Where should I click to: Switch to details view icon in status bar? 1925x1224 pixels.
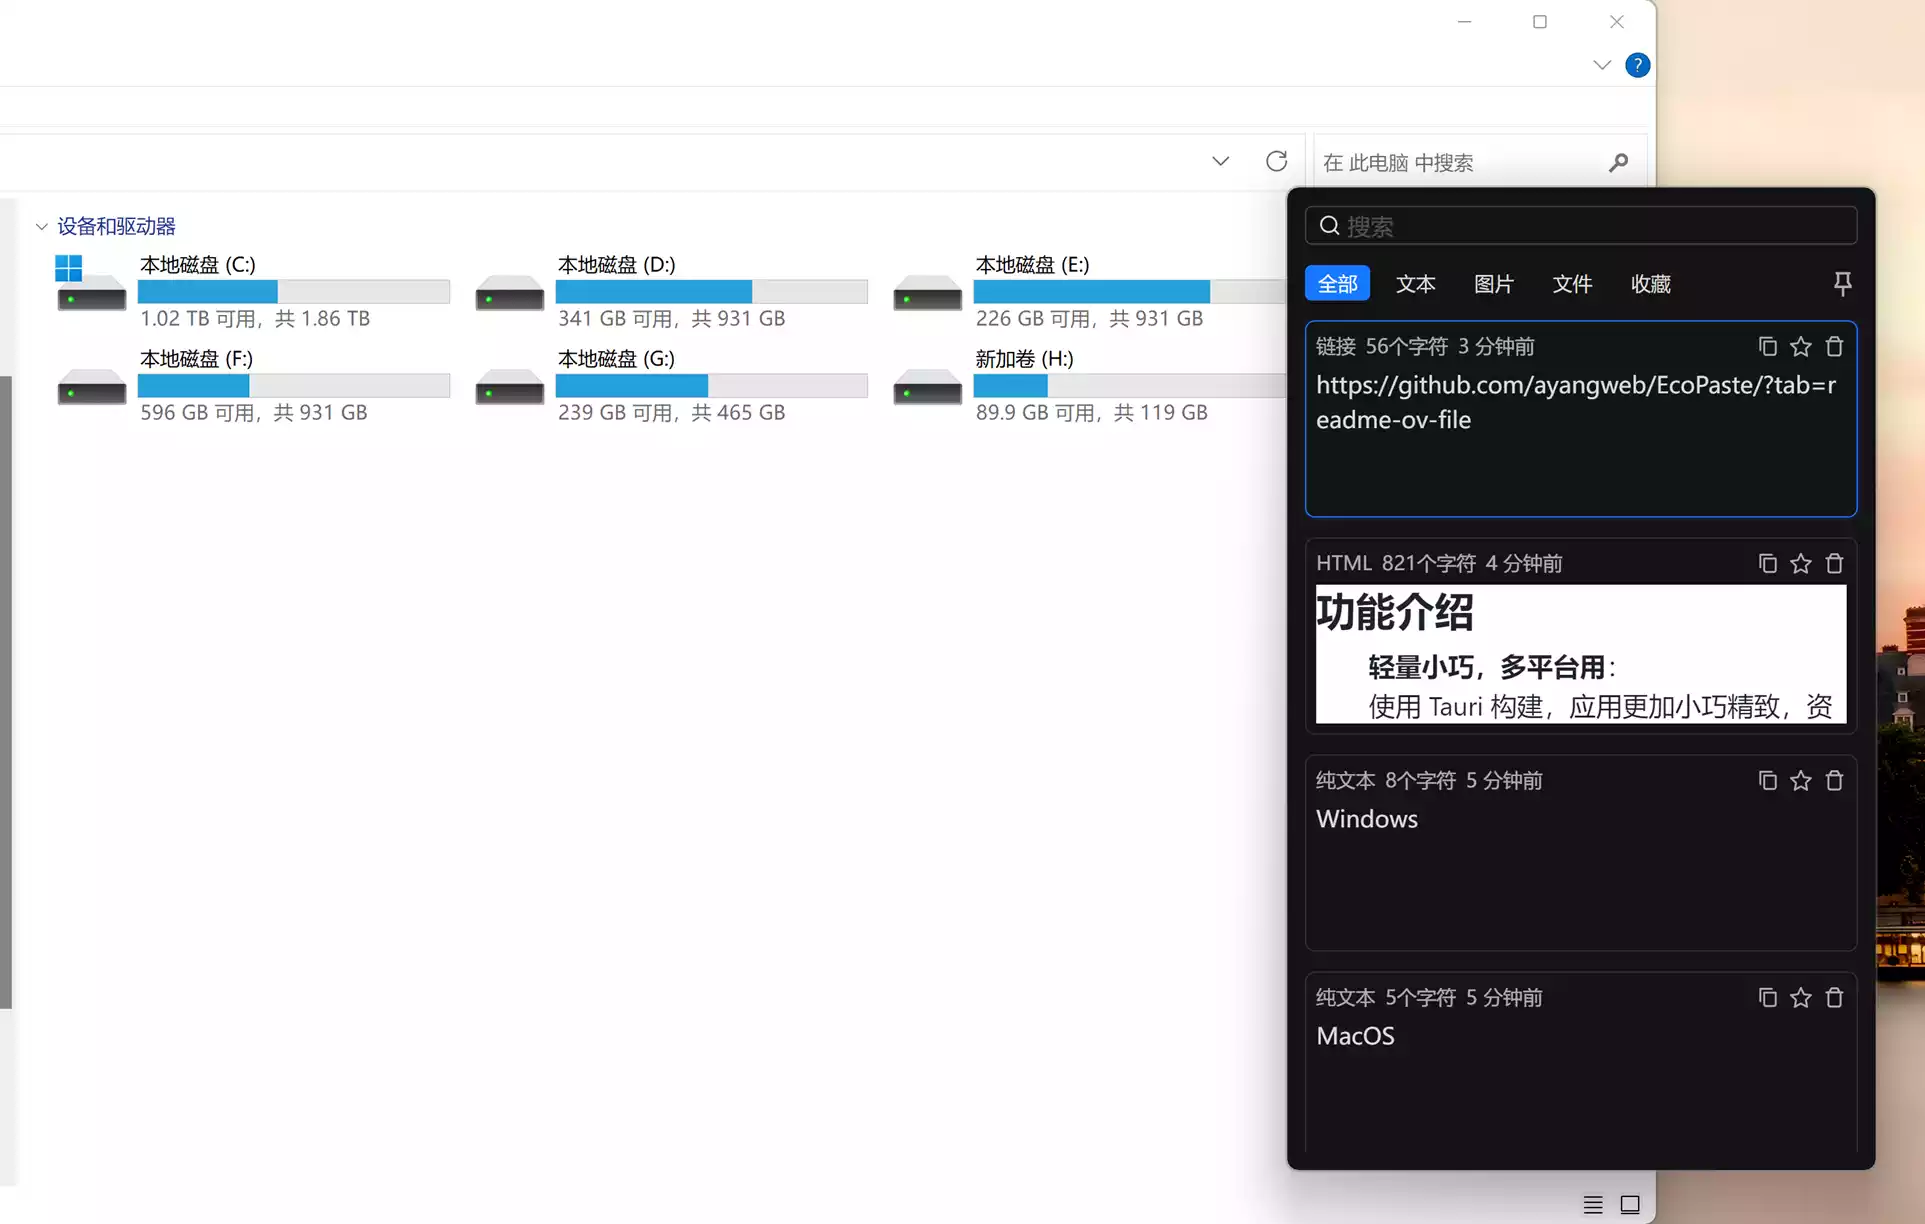pos(1592,1204)
